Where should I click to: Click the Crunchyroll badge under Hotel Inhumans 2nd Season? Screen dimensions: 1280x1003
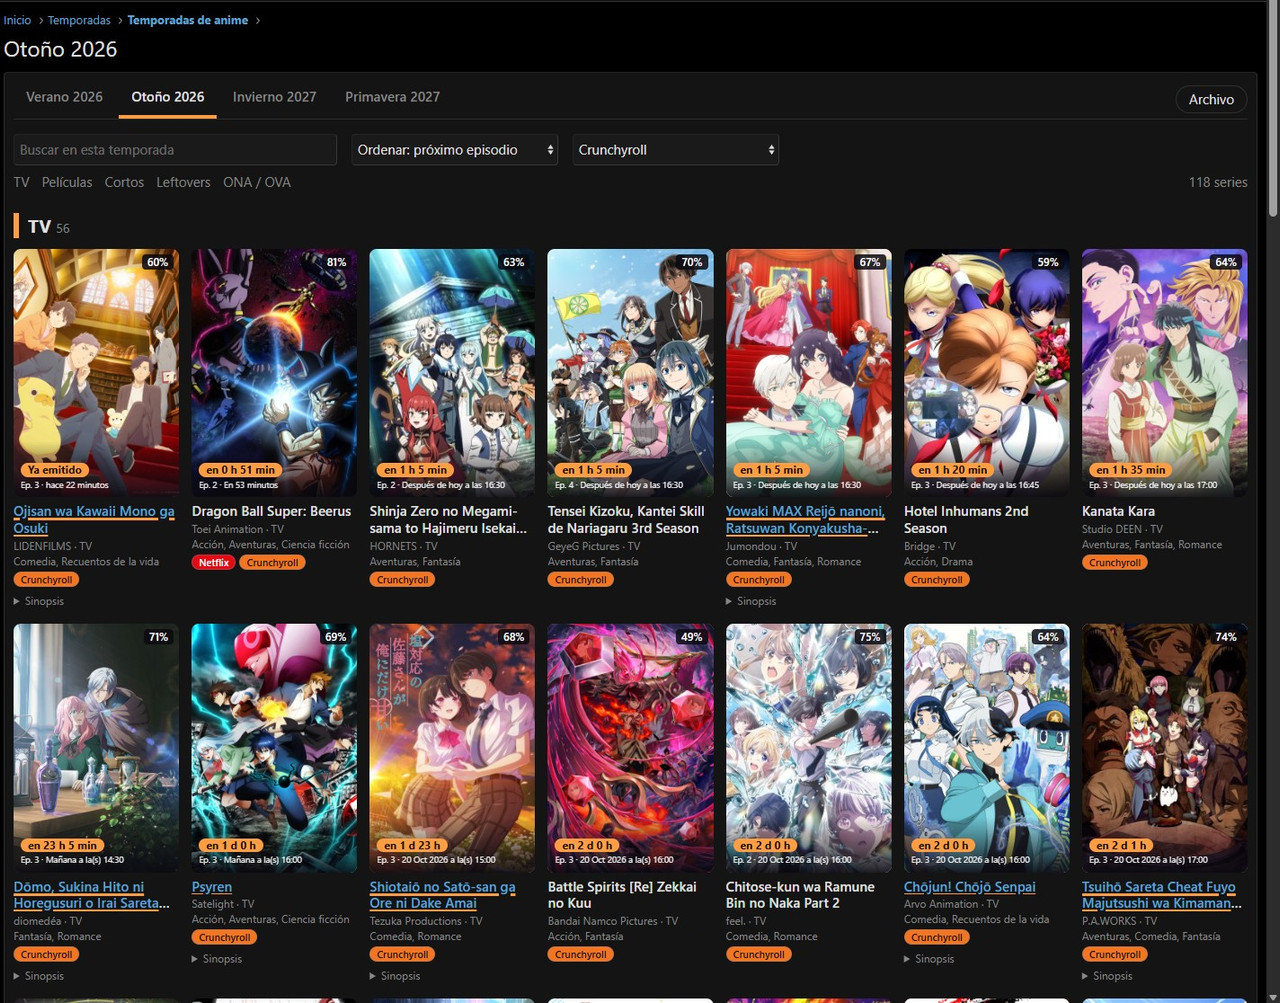937,580
